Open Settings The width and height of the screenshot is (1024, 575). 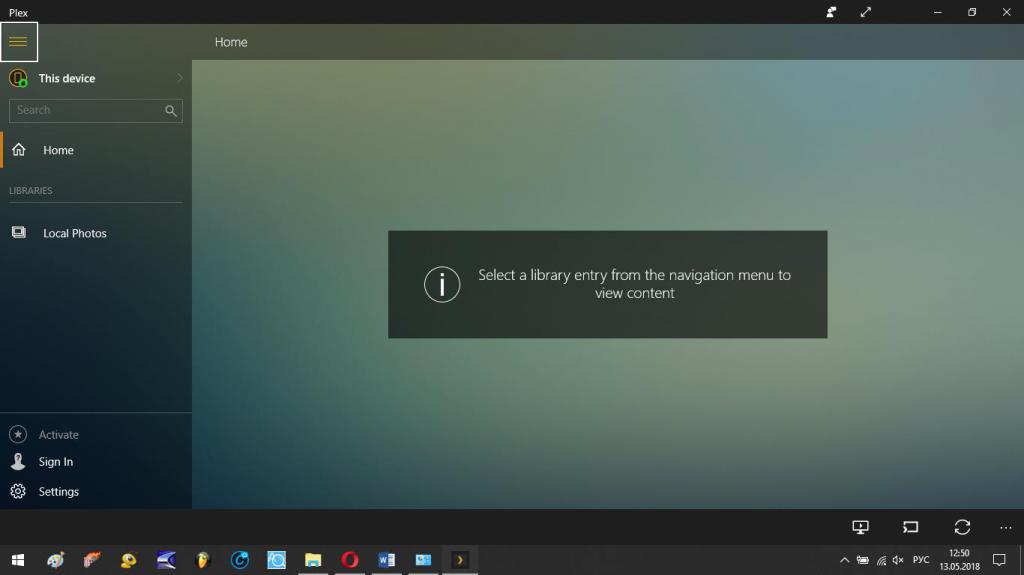point(59,491)
